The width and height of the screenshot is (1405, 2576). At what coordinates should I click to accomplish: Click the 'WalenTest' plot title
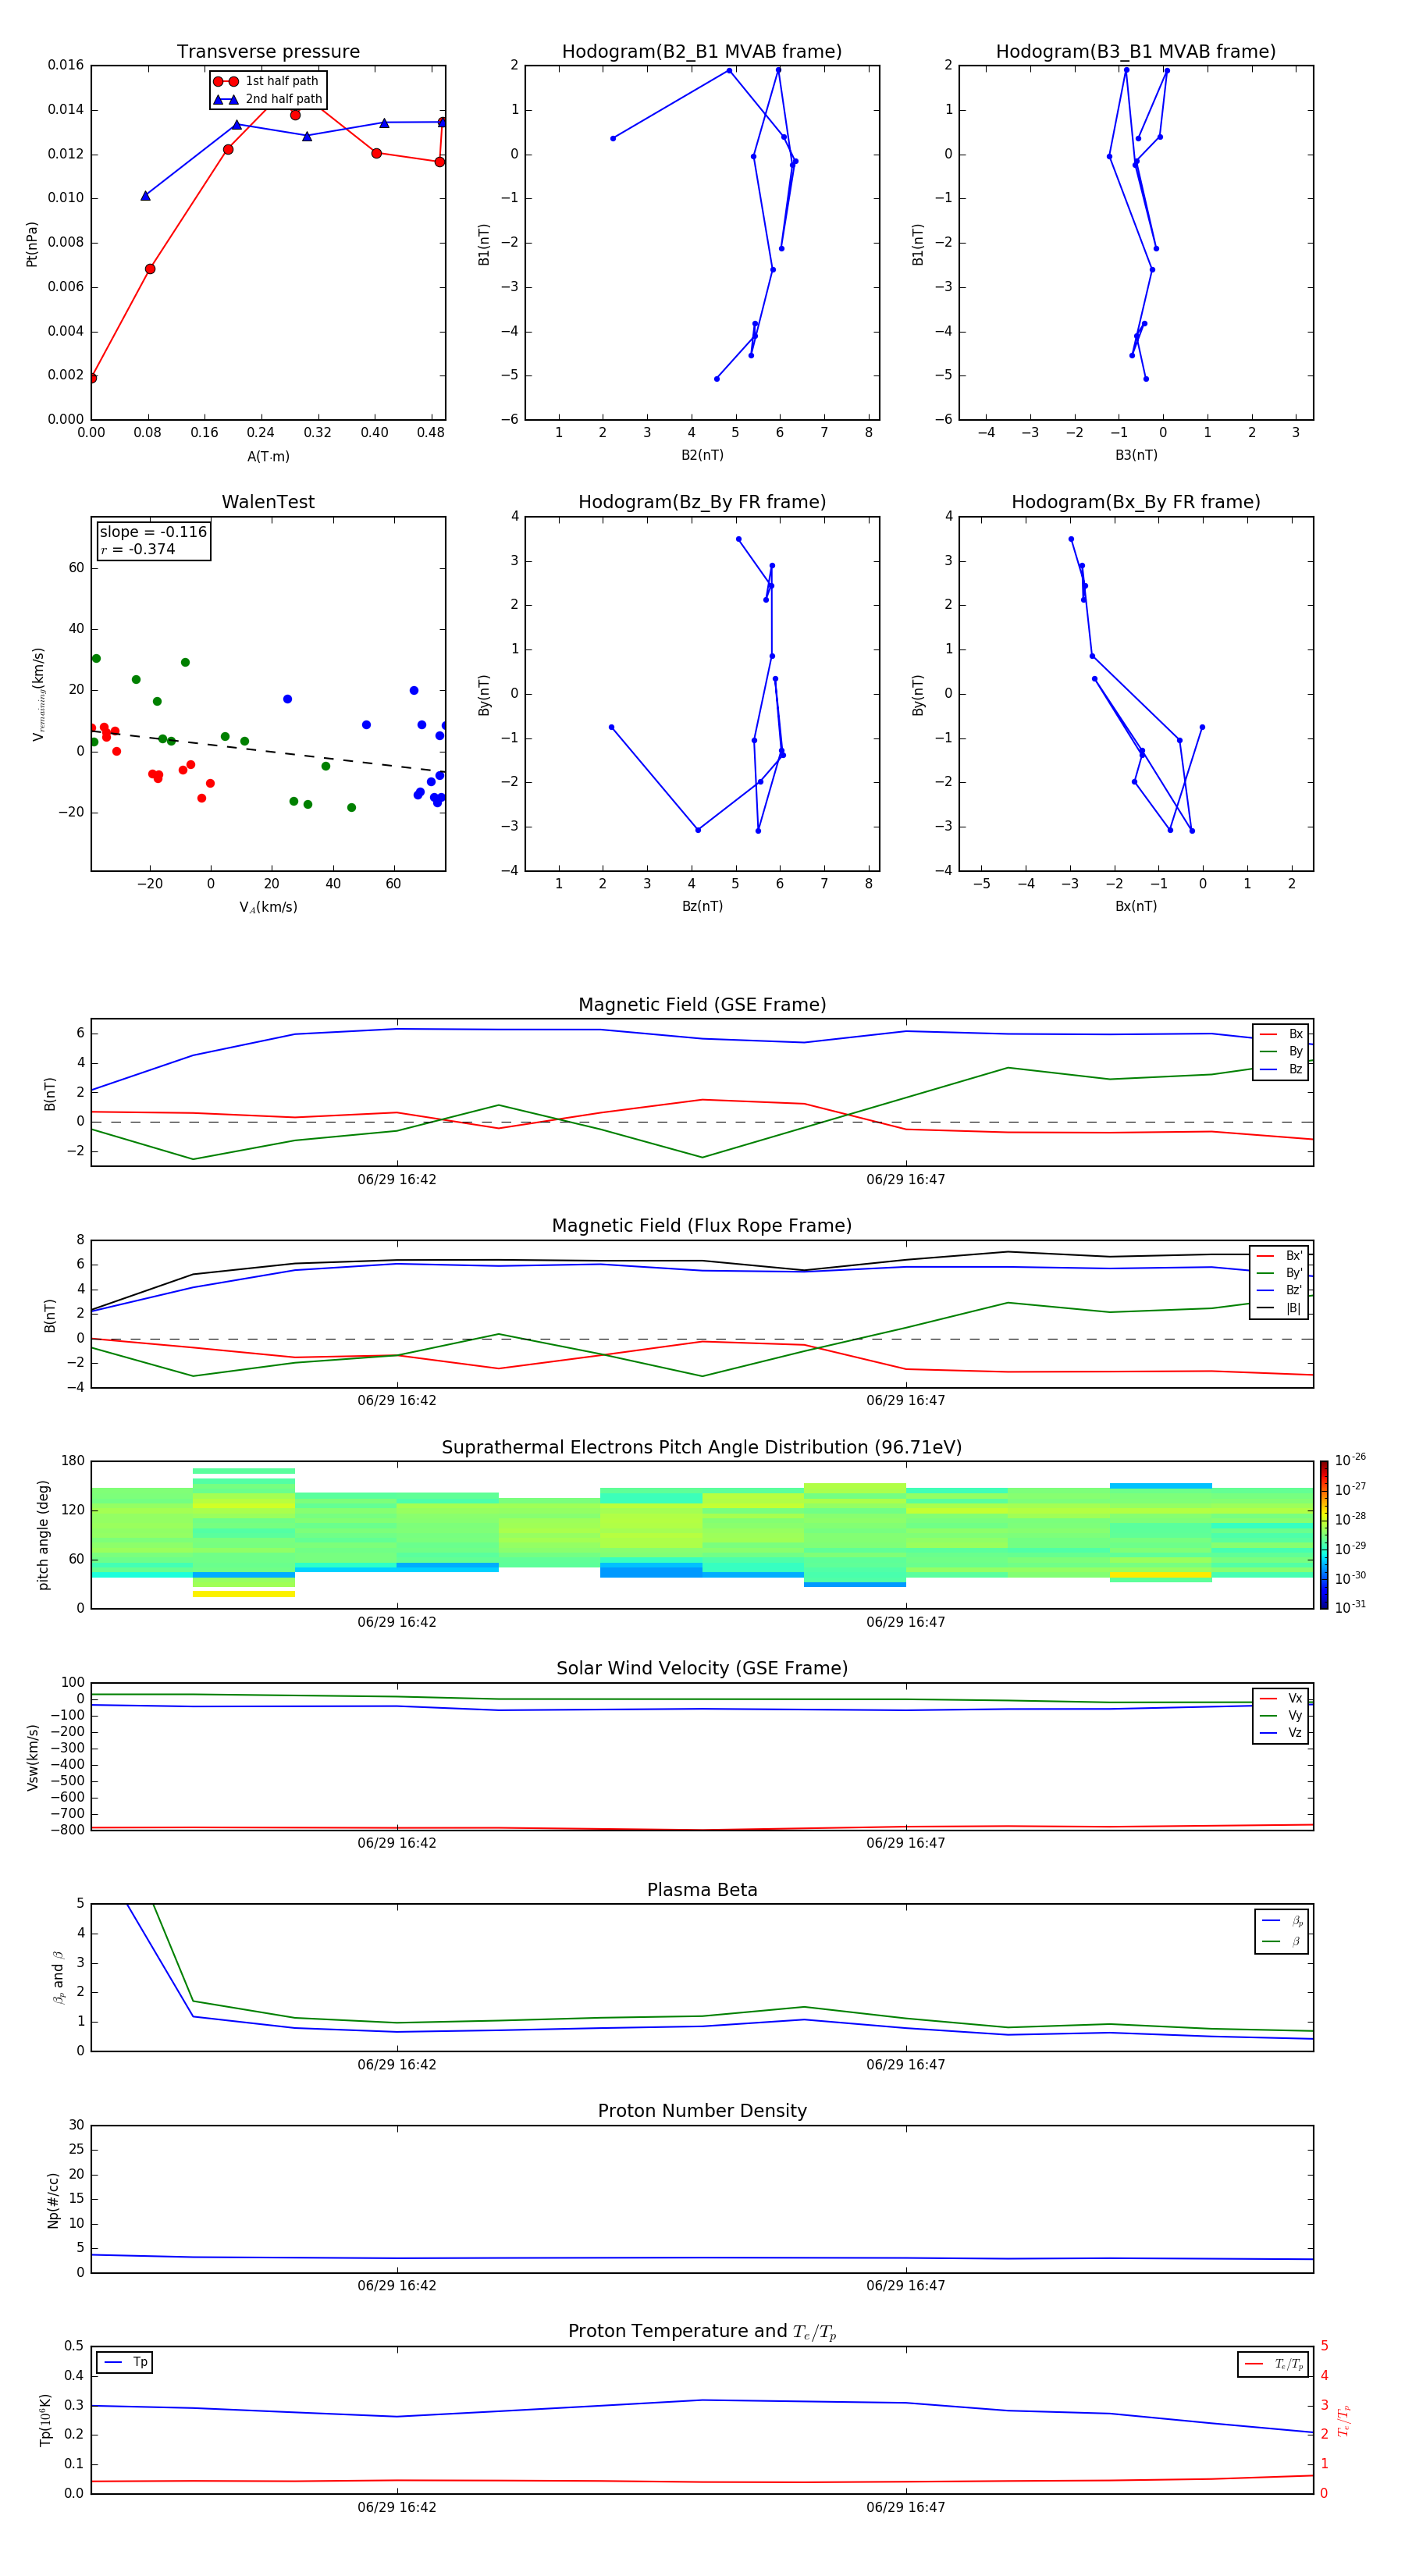point(268,502)
